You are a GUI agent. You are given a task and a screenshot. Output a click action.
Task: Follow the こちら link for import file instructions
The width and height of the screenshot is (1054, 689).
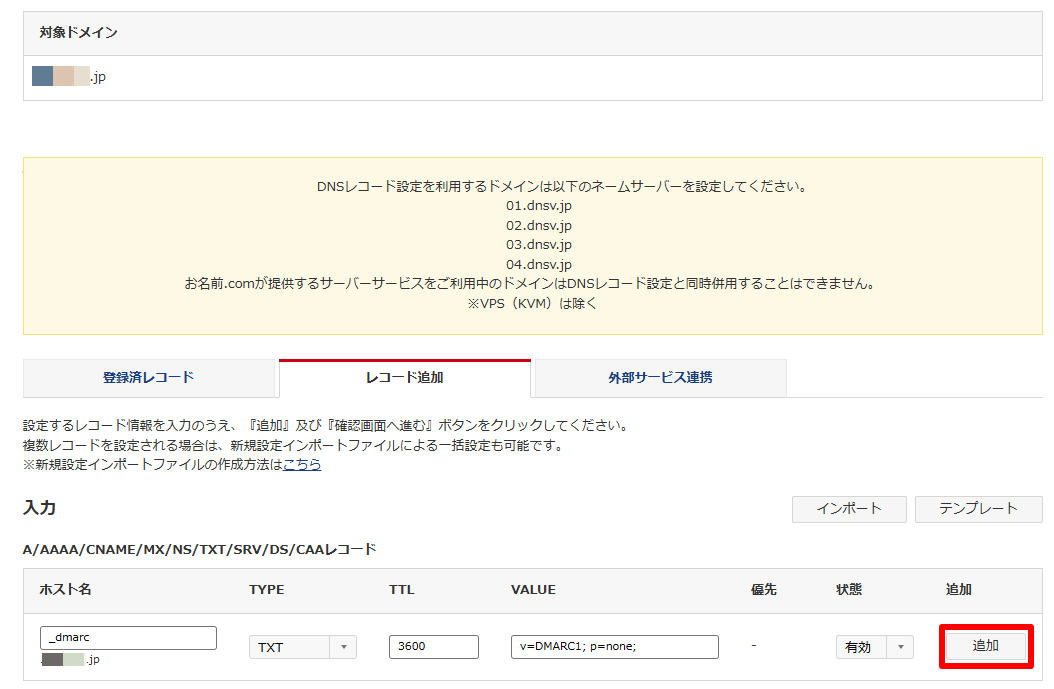point(302,465)
